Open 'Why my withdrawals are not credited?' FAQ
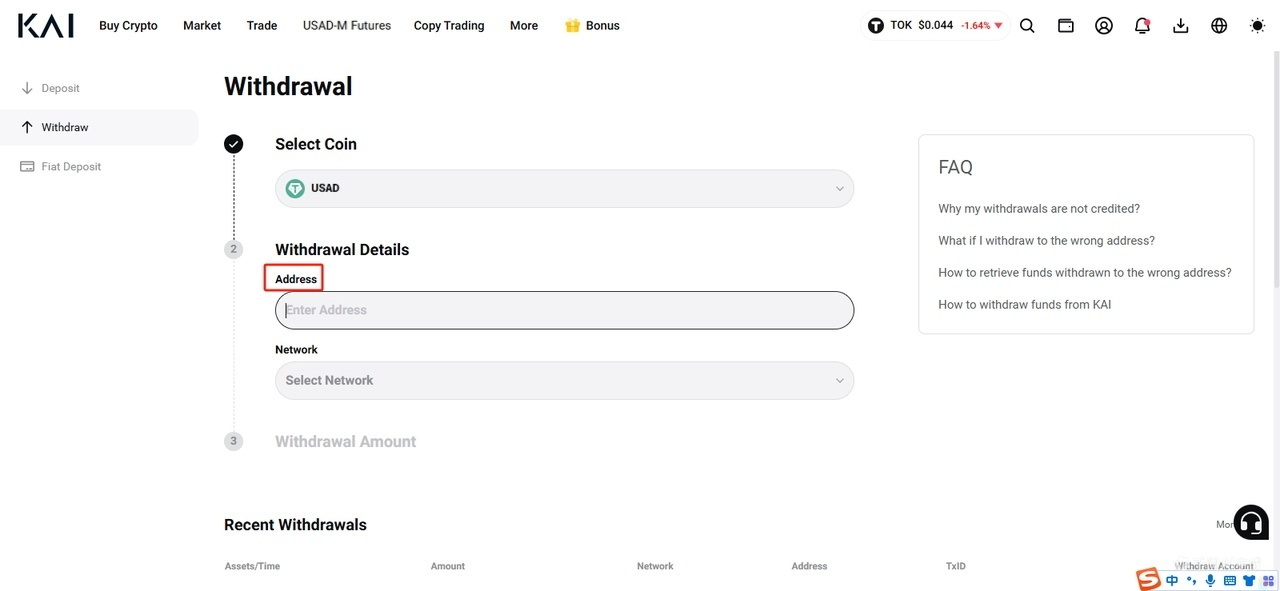 click(1039, 209)
